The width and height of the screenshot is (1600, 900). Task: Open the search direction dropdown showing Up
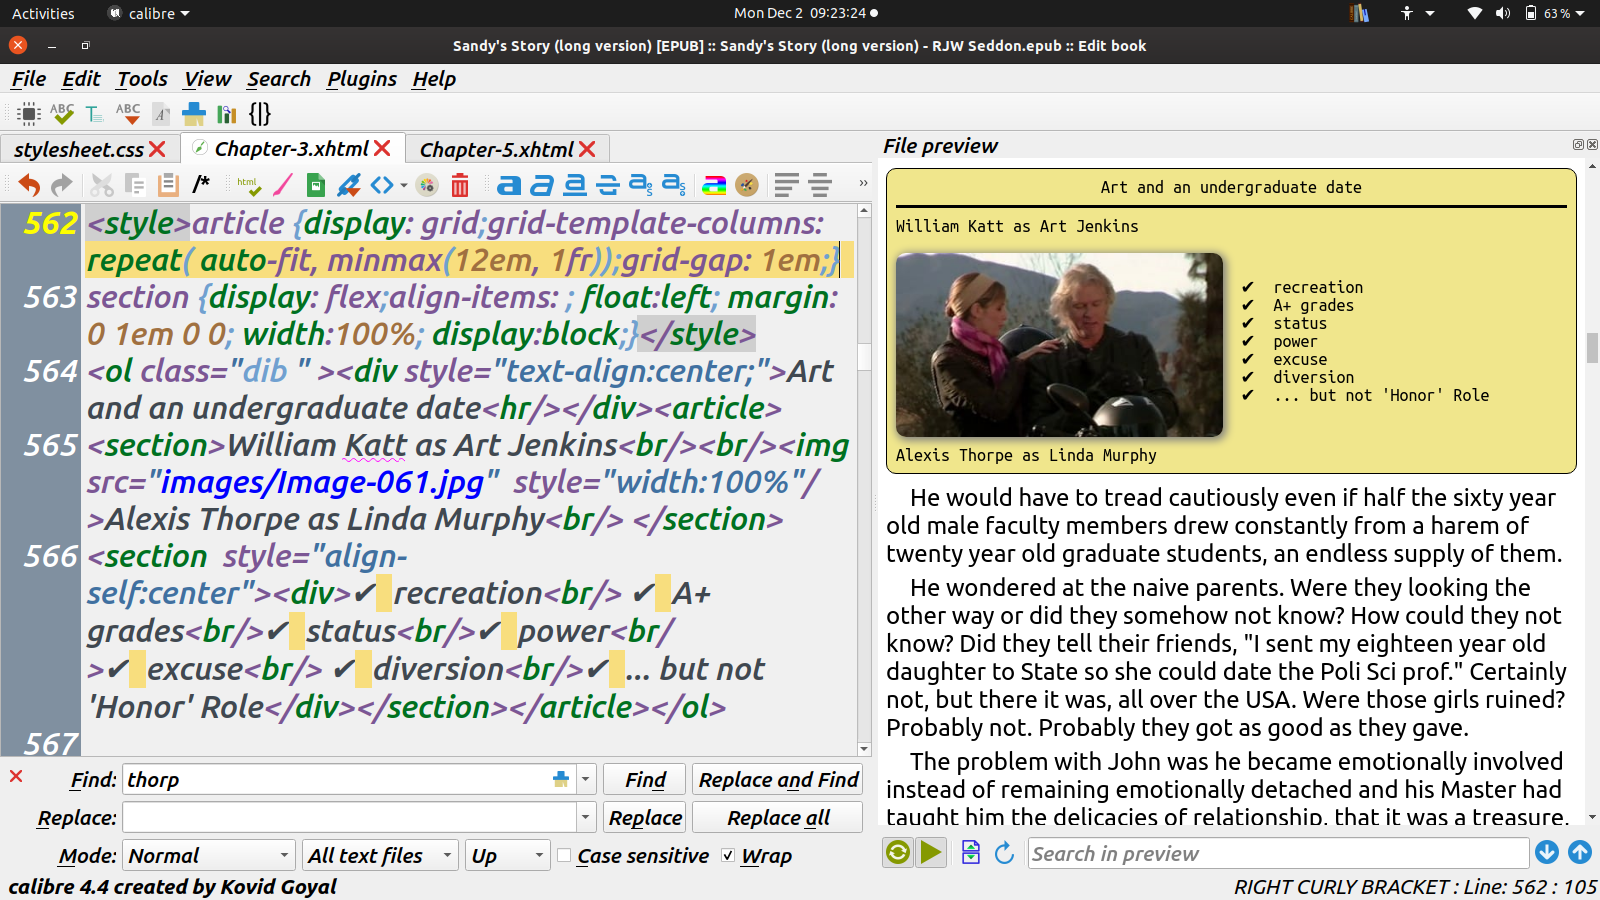(x=507, y=856)
